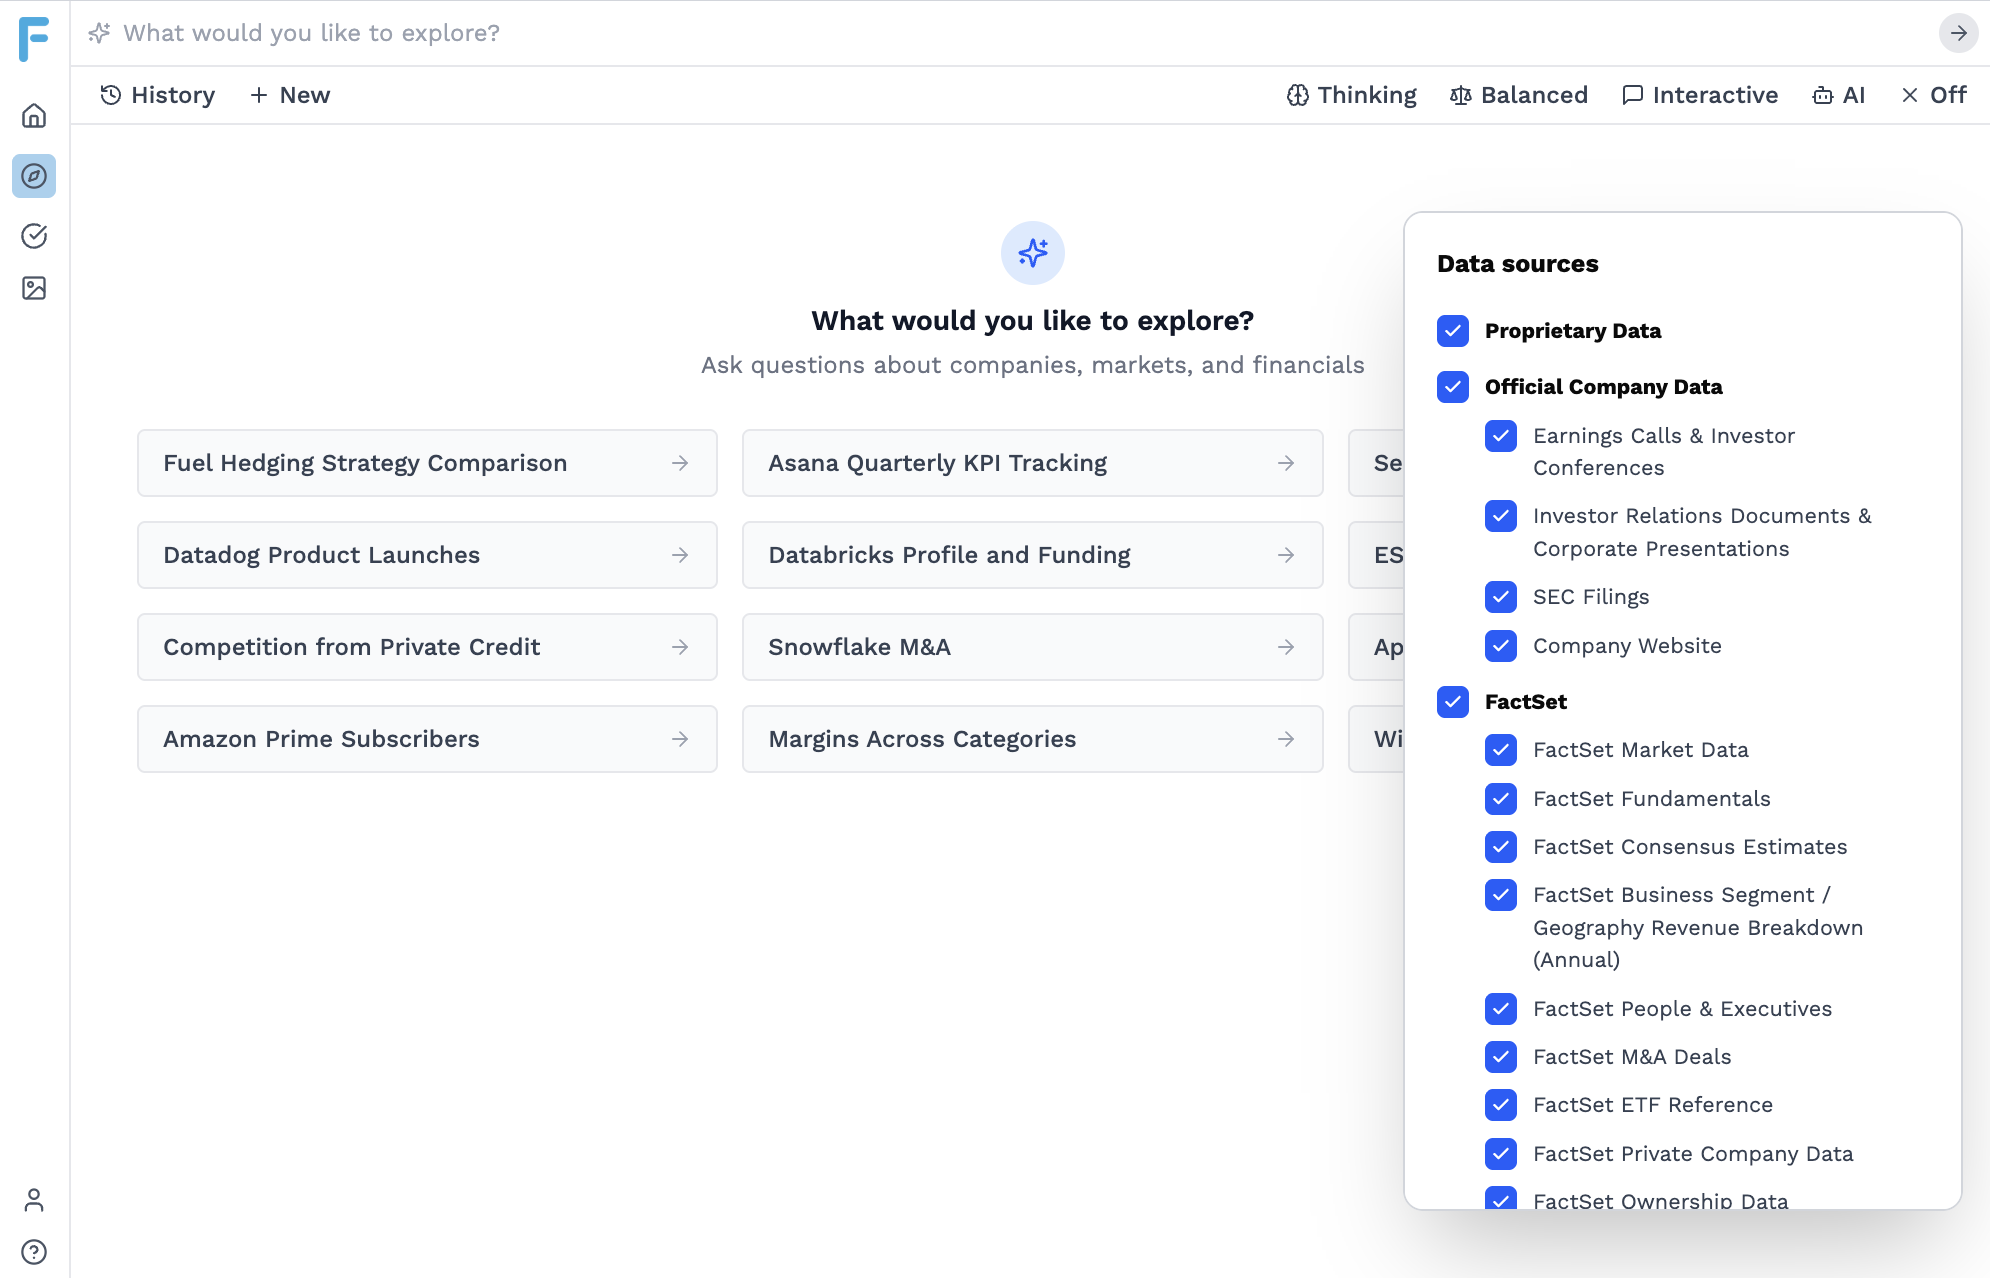Open the image gallery sidebar icon
Image resolution: width=1990 pixels, height=1278 pixels.
point(34,288)
